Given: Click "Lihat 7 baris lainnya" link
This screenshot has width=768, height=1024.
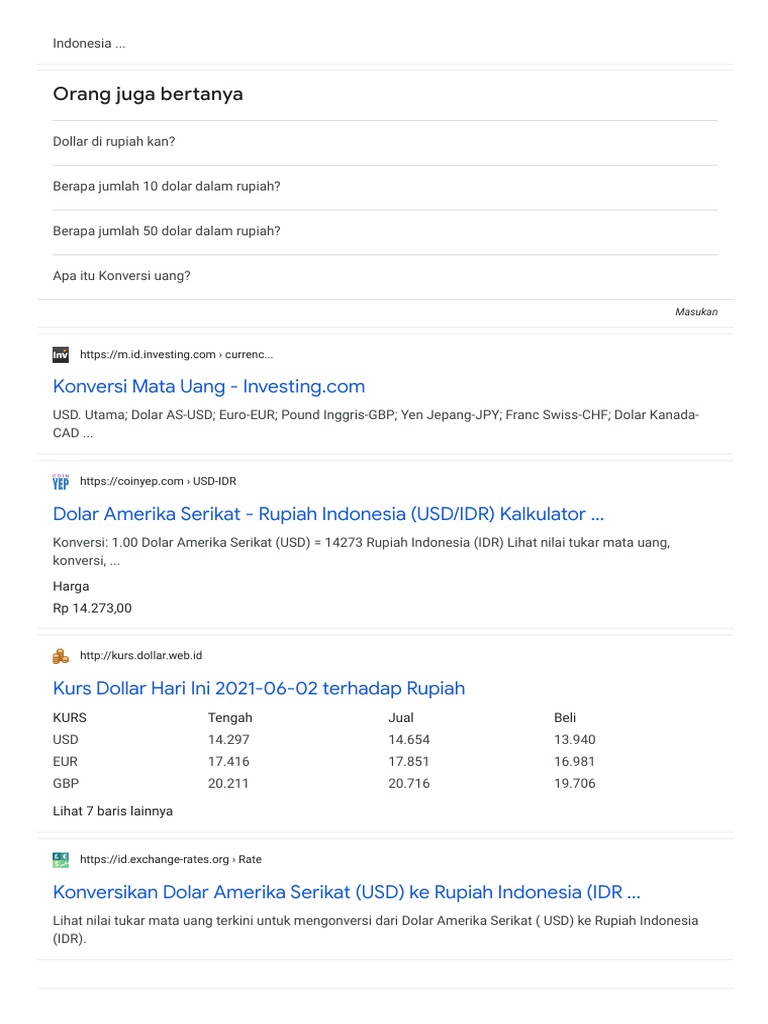Looking at the screenshot, I should 112,811.
